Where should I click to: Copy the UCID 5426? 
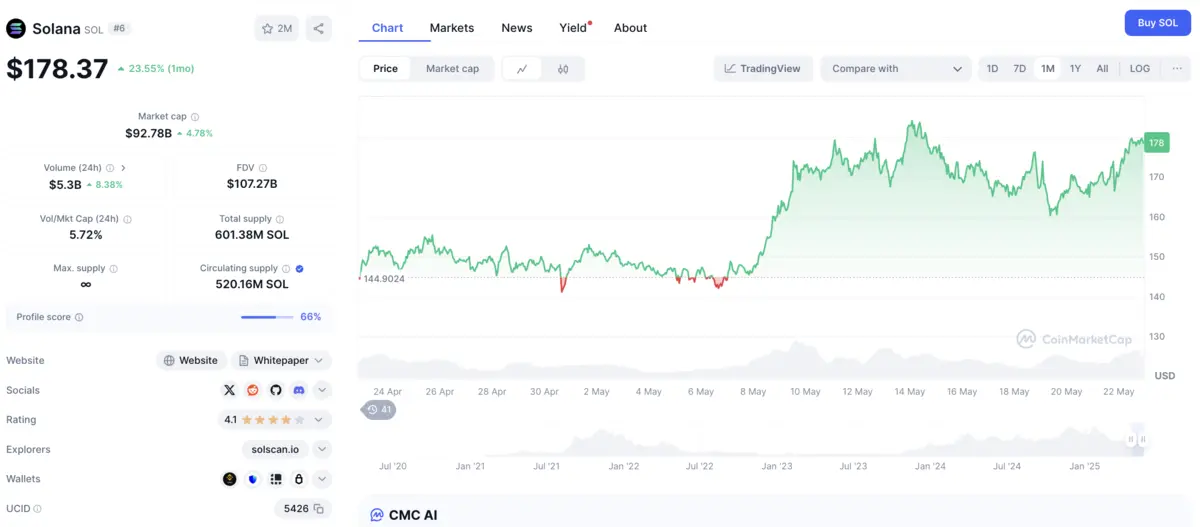tap(319, 509)
